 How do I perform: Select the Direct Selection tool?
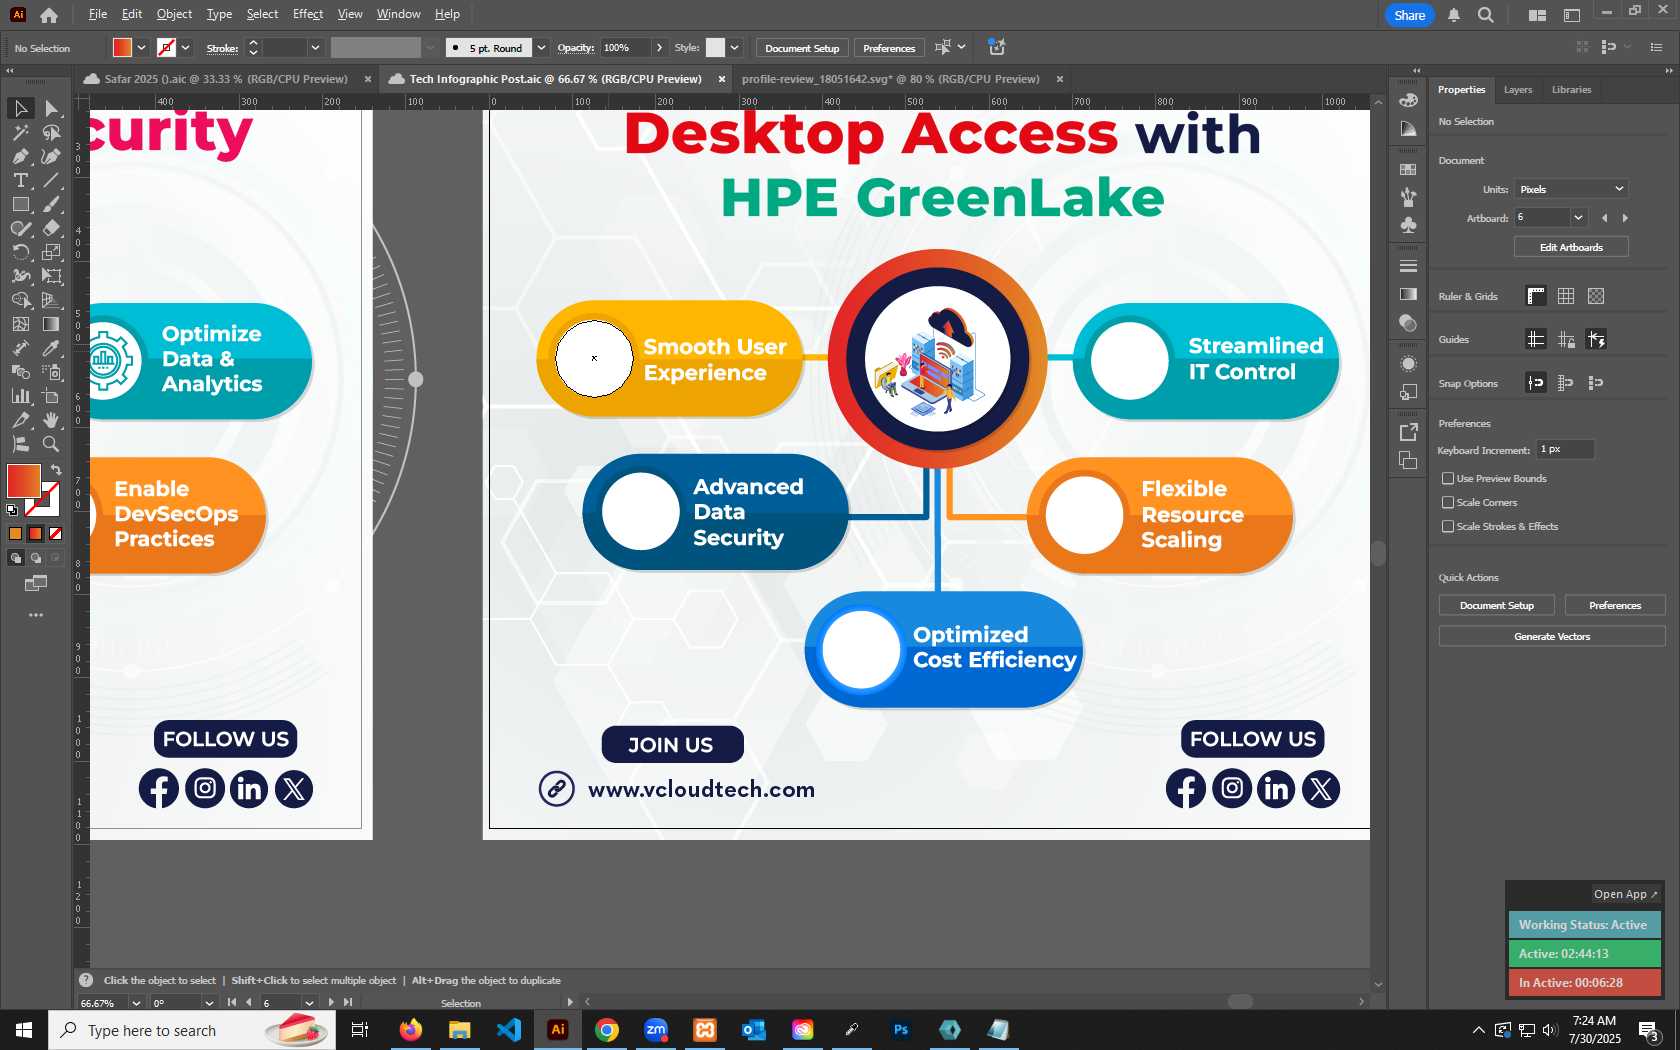(52, 108)
